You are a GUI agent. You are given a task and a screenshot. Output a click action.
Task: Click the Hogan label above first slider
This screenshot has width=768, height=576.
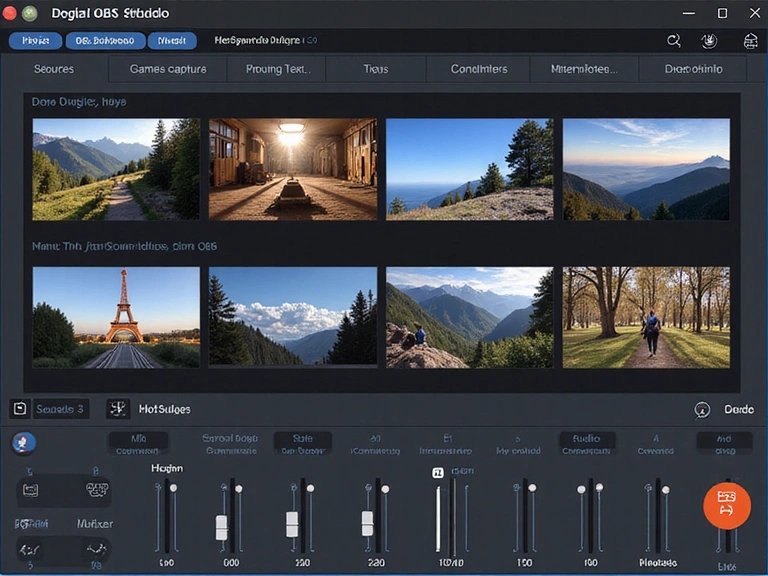coord(167,468)
